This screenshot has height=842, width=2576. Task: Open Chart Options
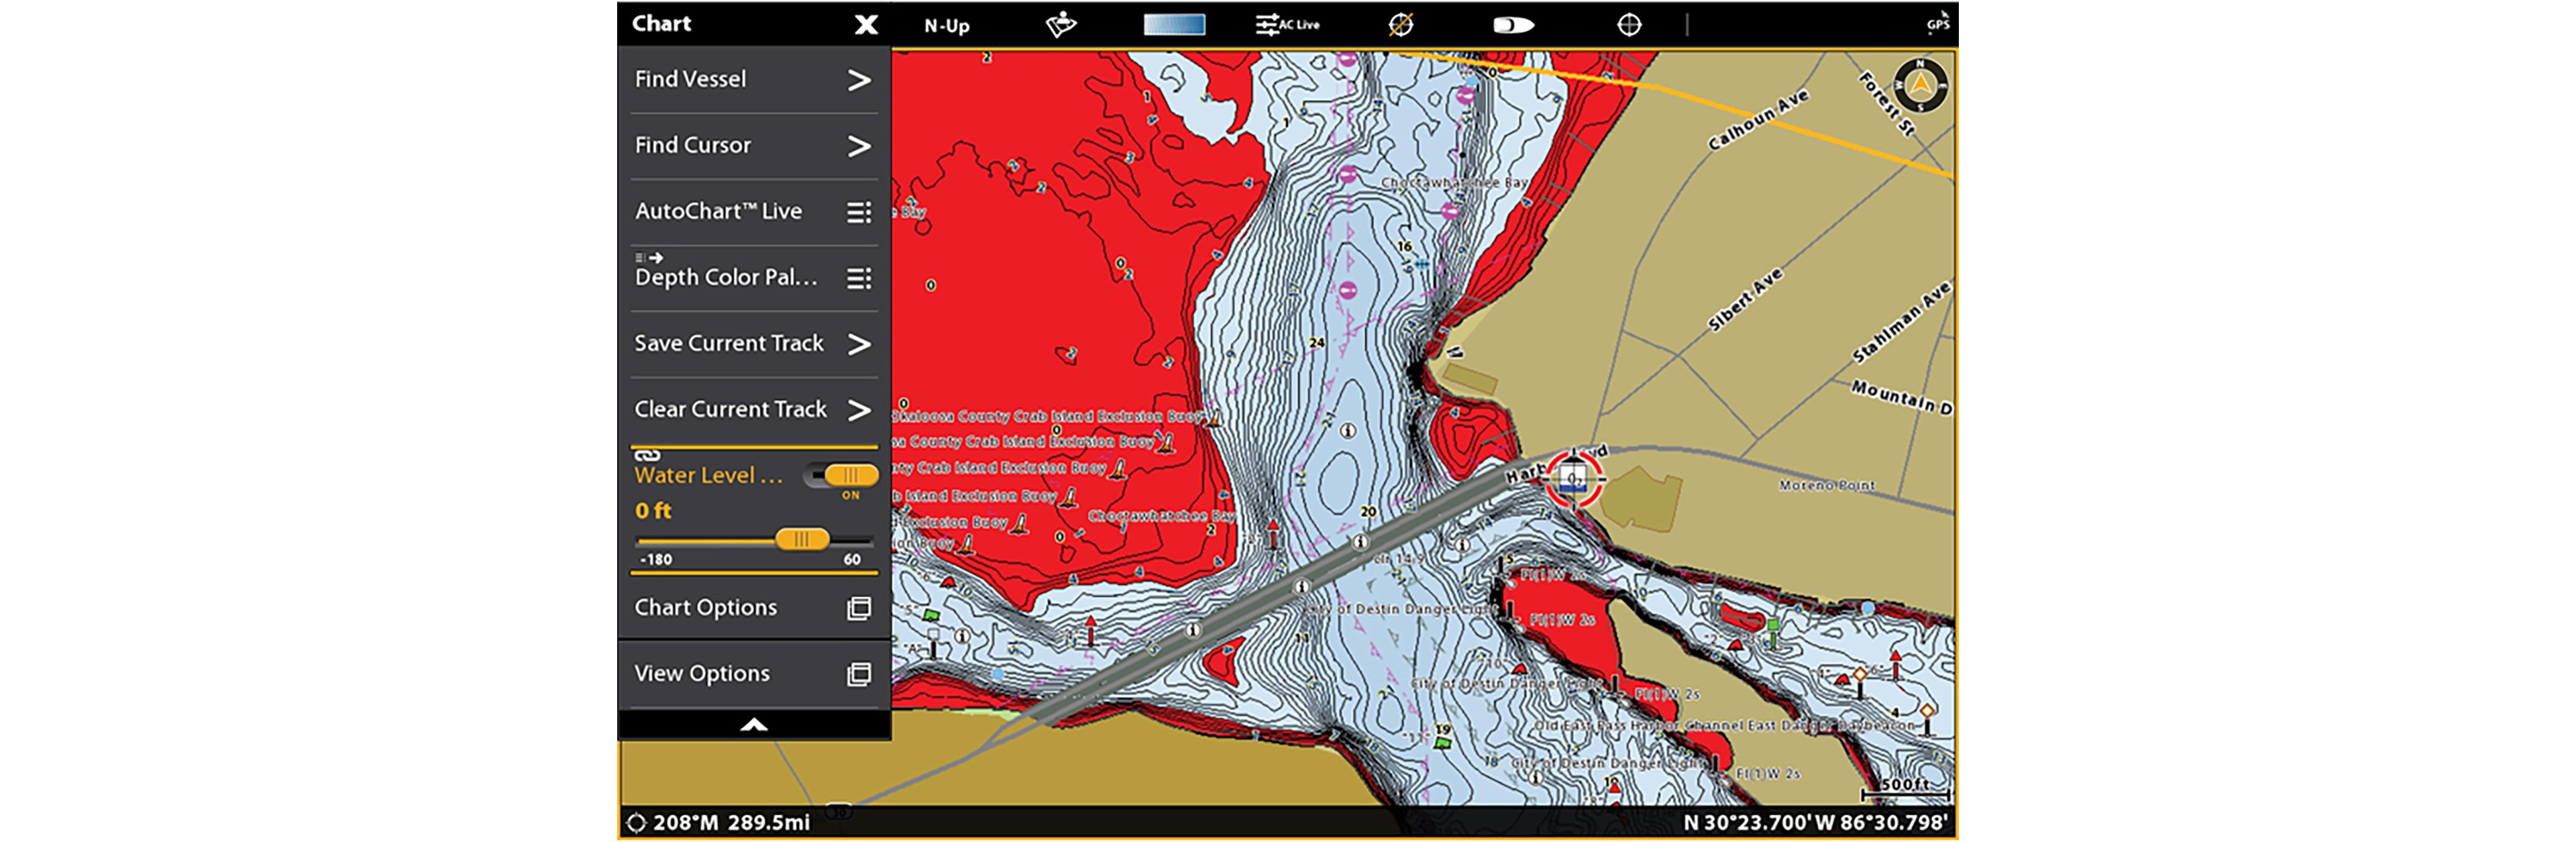[754, 608]
